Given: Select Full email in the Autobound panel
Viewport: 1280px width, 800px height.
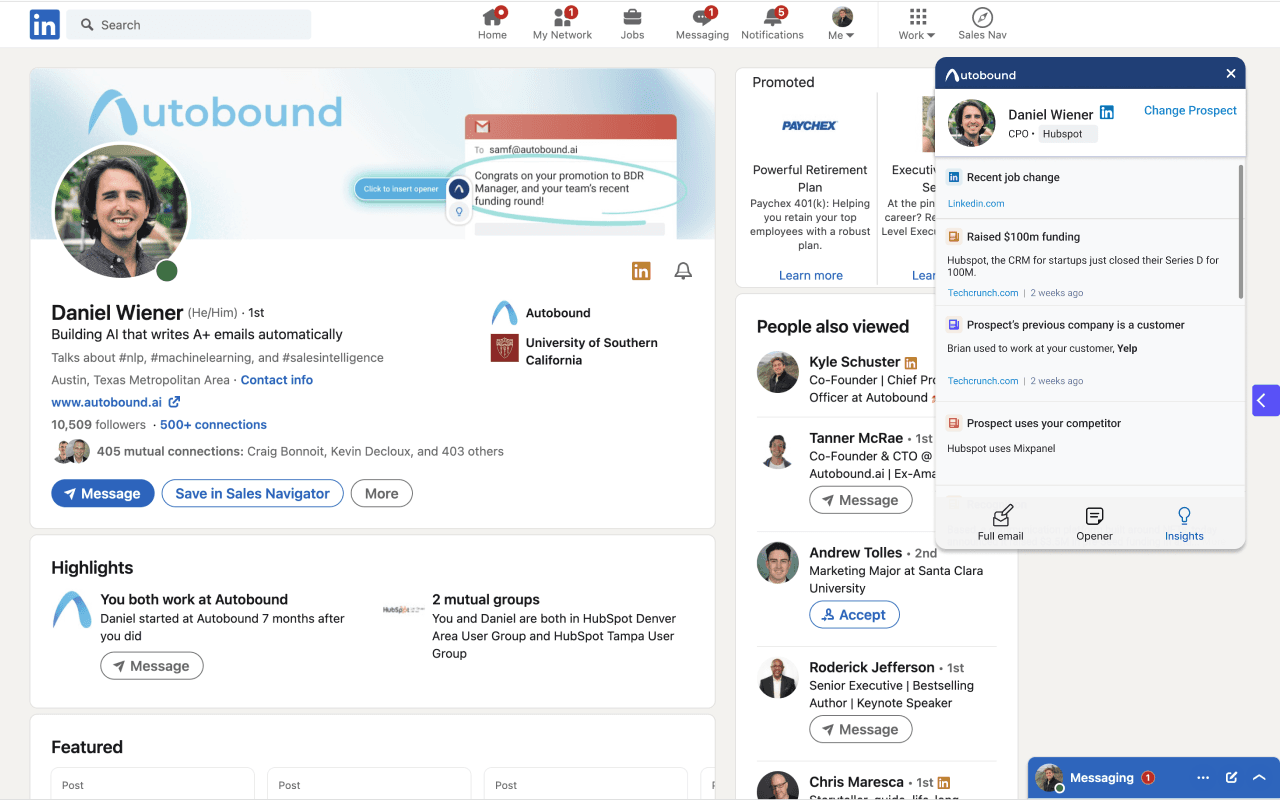Looking at the screenshot, I should [x=1001, y=522].
